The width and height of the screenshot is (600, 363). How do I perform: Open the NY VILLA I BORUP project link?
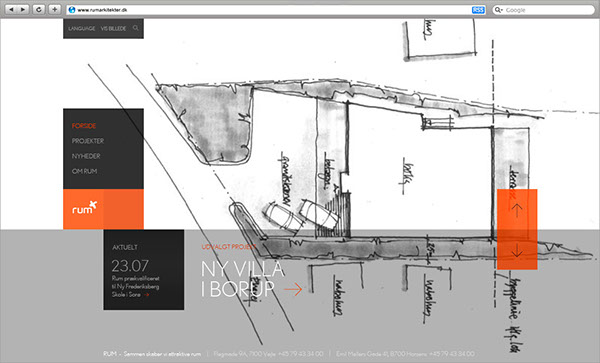click(x=243, y=279)
